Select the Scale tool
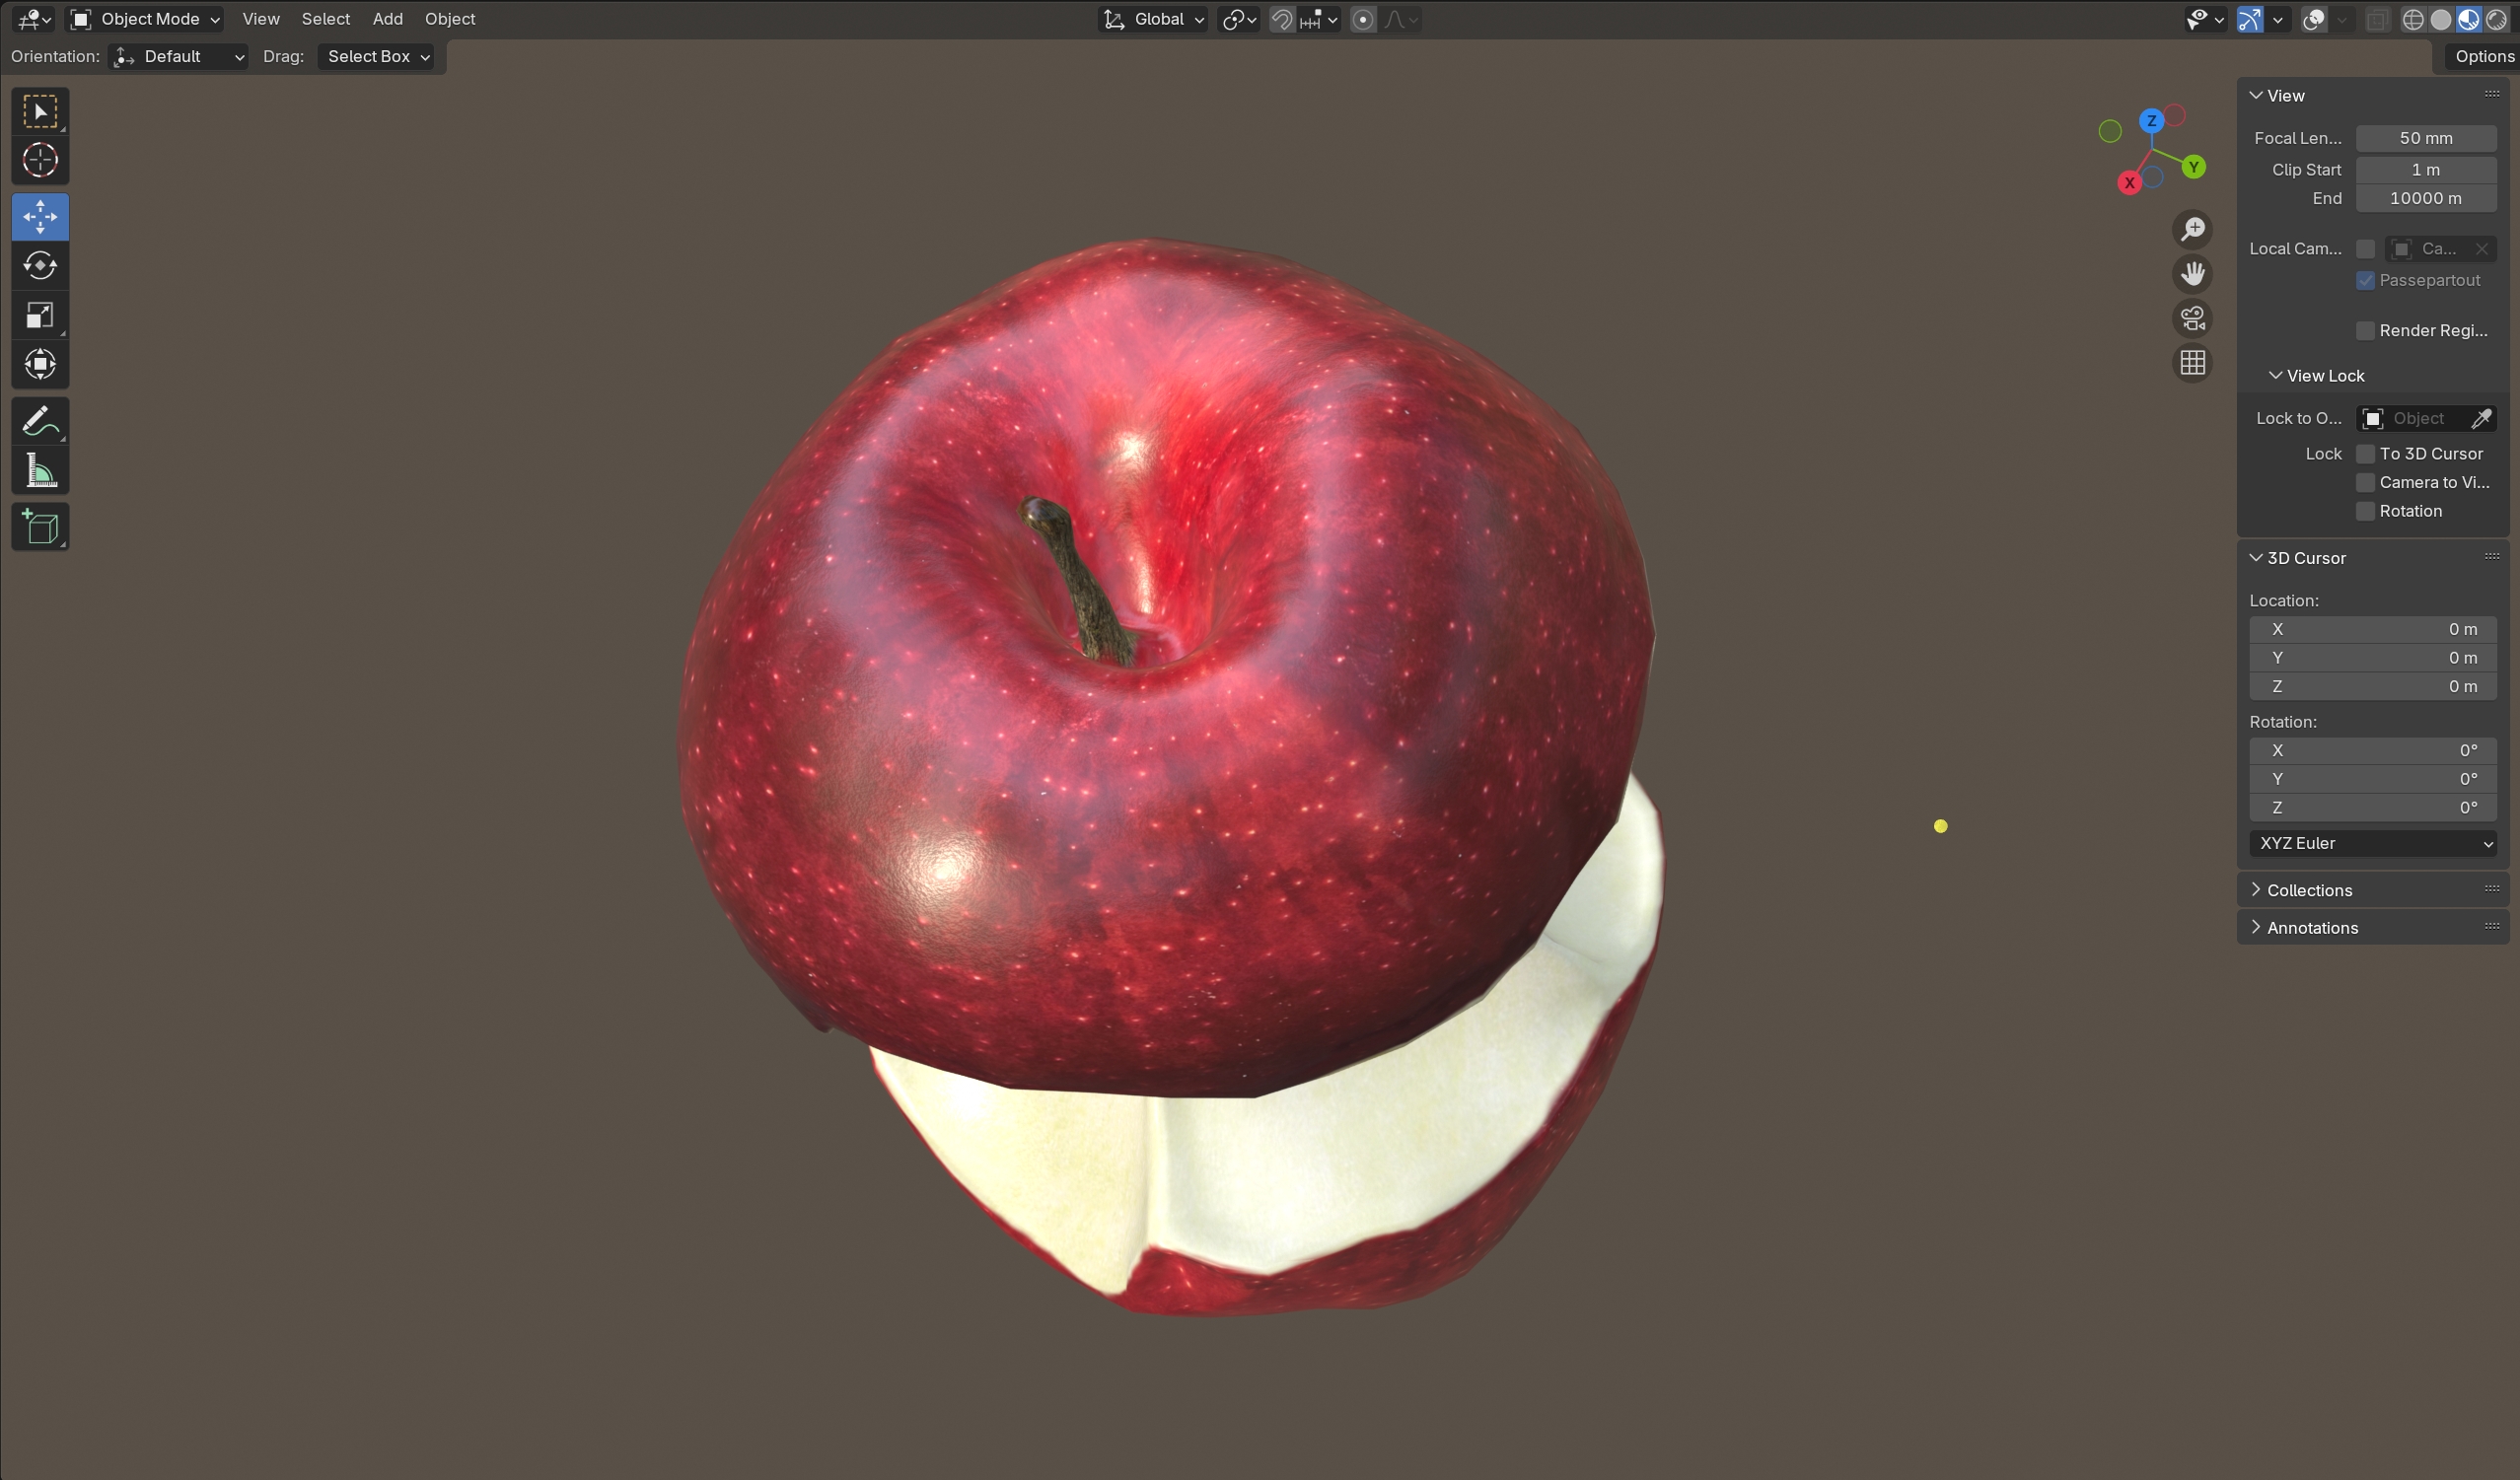 click(40, 316)
